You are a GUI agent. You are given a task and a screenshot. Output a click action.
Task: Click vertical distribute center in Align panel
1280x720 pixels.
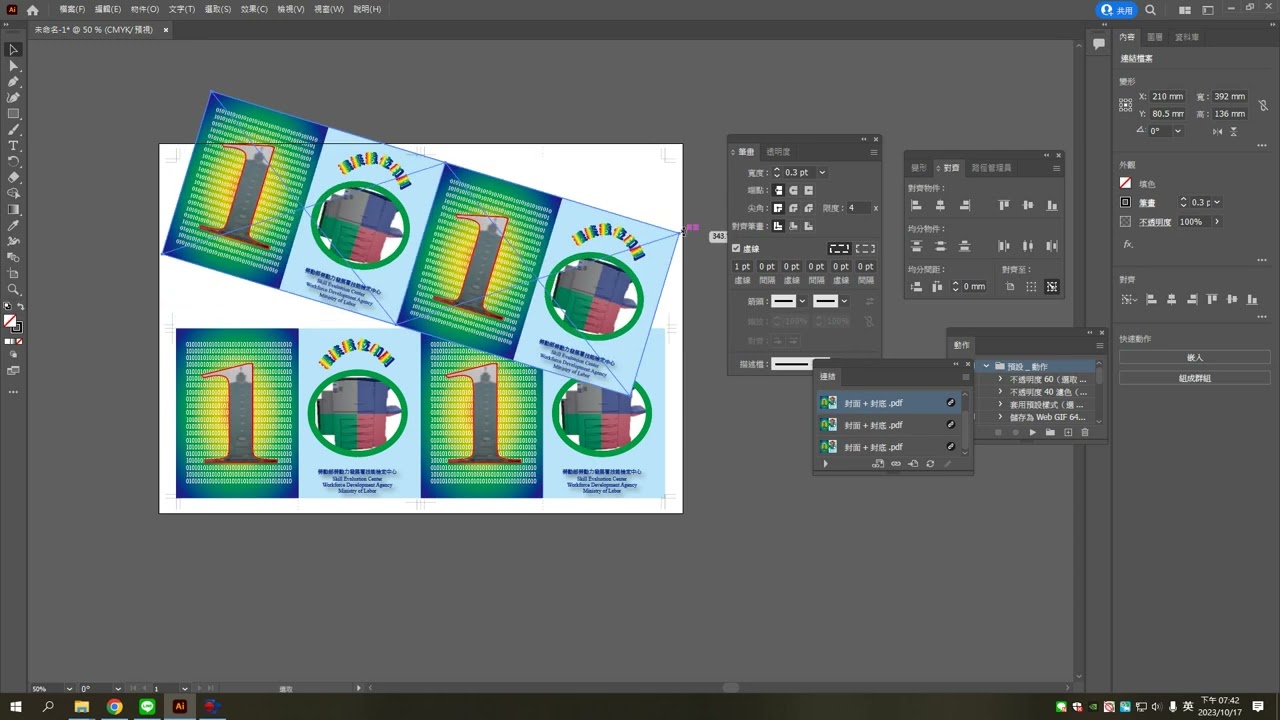pos(940,246)
